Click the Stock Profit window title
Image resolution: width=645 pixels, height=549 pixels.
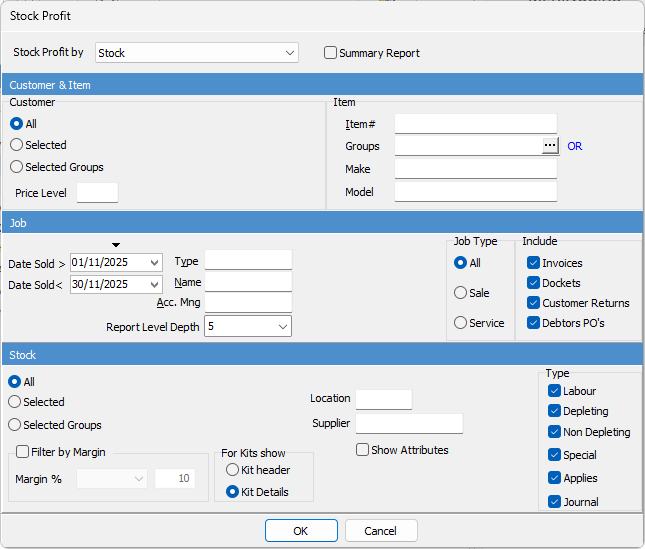(40, 16)
